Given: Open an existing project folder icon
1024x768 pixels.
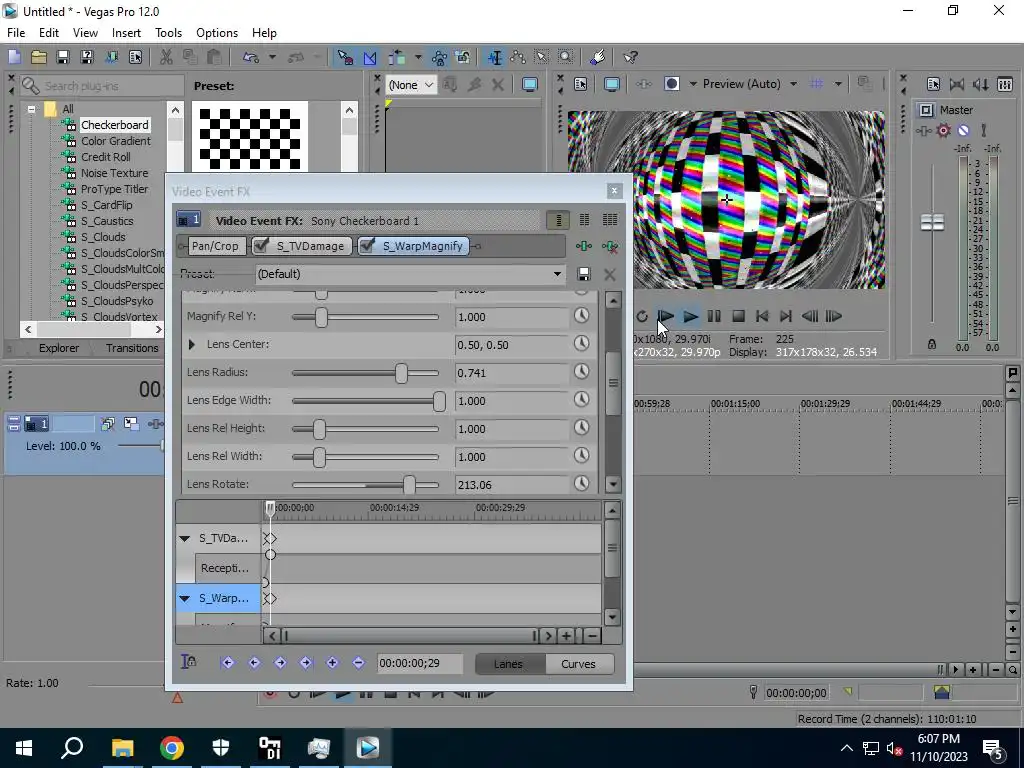Looking at the screenshot, I should tap(39, 57).
